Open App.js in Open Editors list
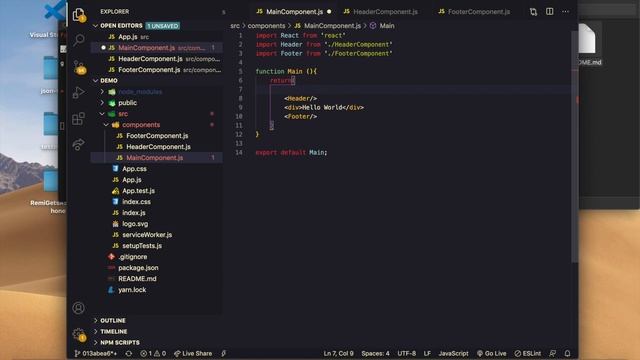 (x=157, y=37)
